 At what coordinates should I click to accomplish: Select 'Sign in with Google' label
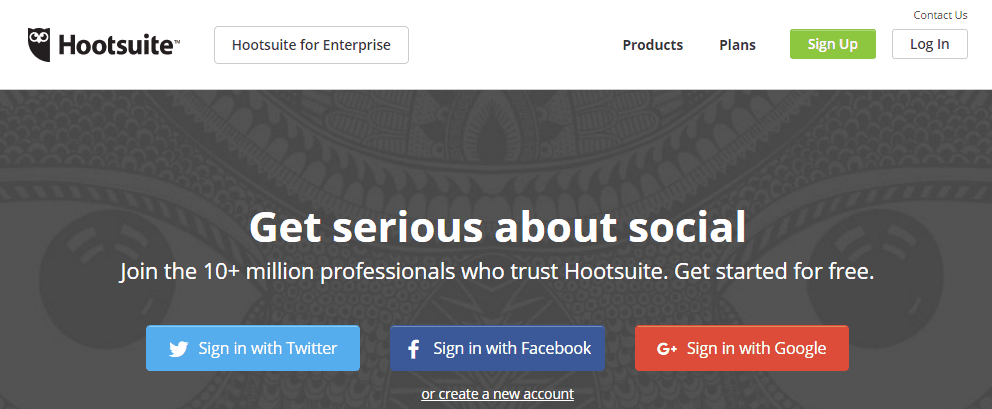[x=756, y=349]
